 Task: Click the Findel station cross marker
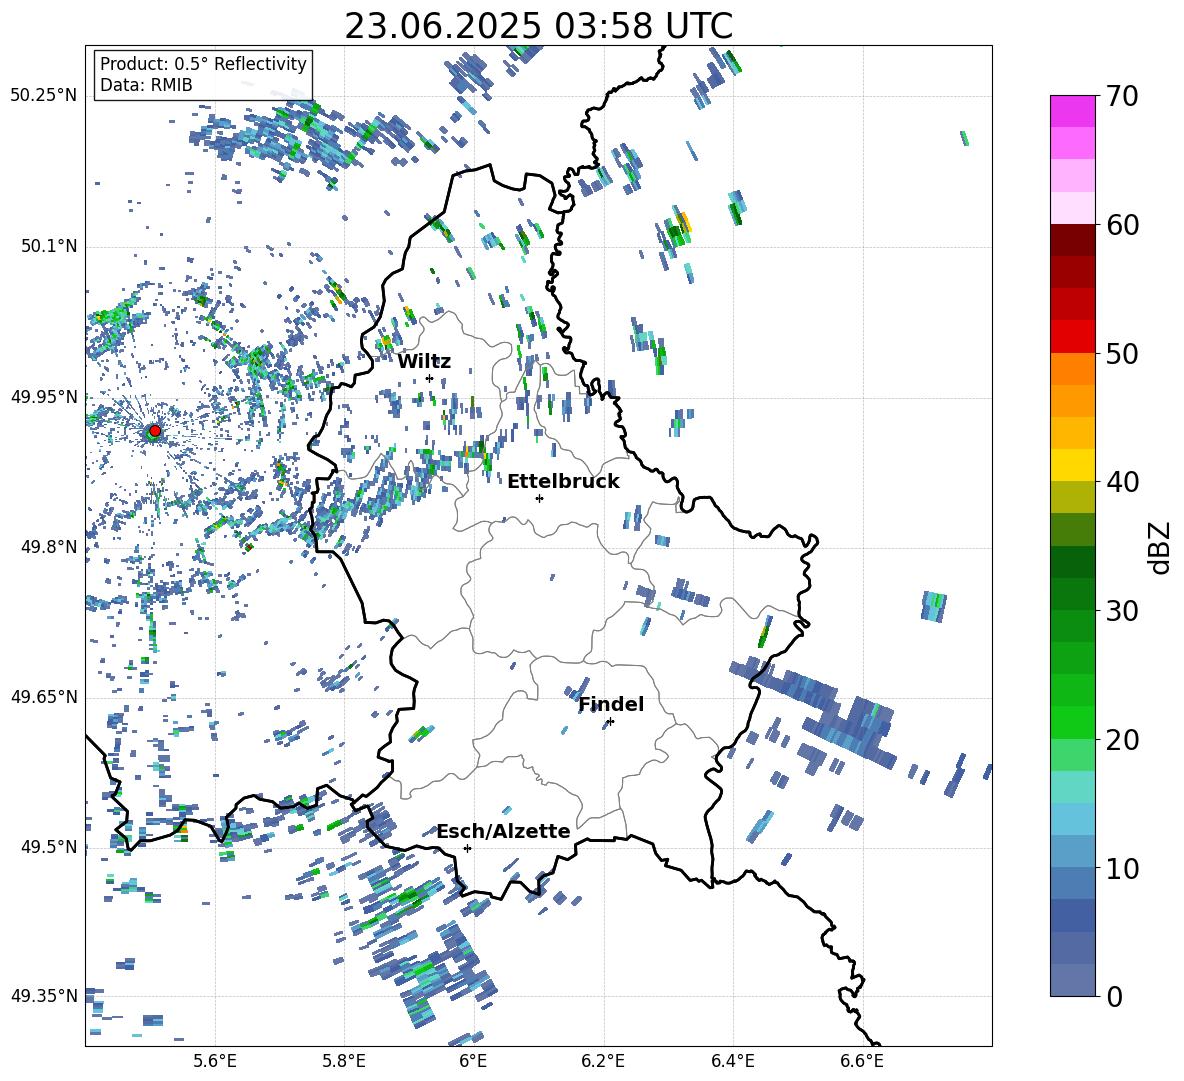click(610, 722)
